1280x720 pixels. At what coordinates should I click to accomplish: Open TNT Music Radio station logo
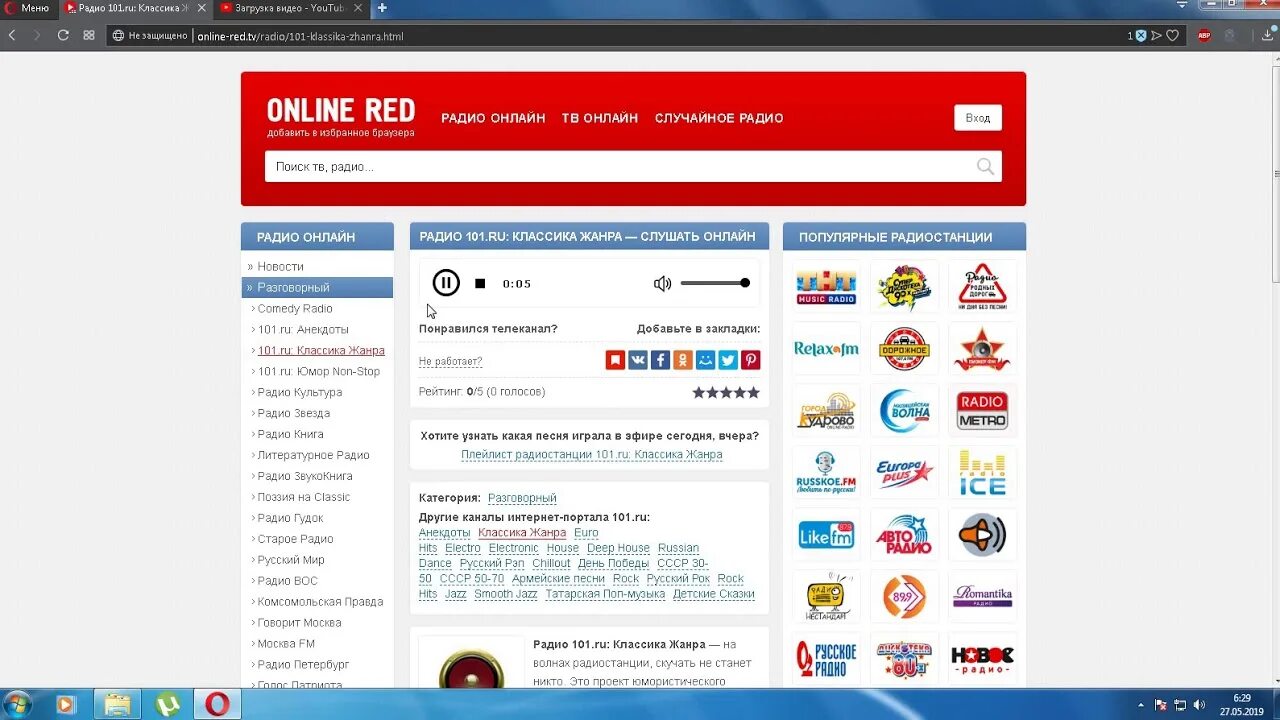826,286
